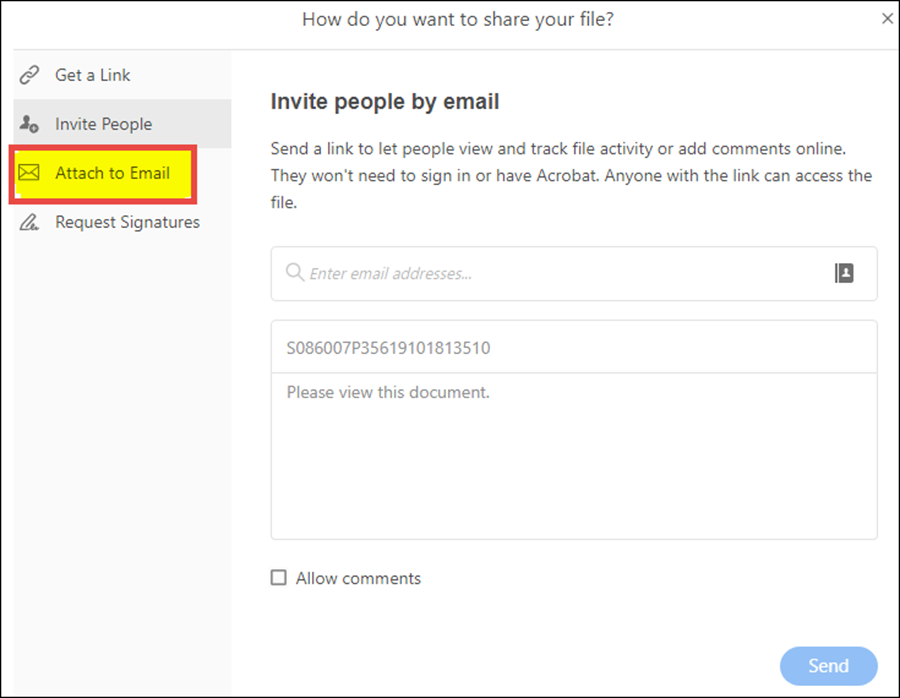This screenshot has width=900, height=698.
Task: Open the address book contacts icon
Action: coord(844,273)
